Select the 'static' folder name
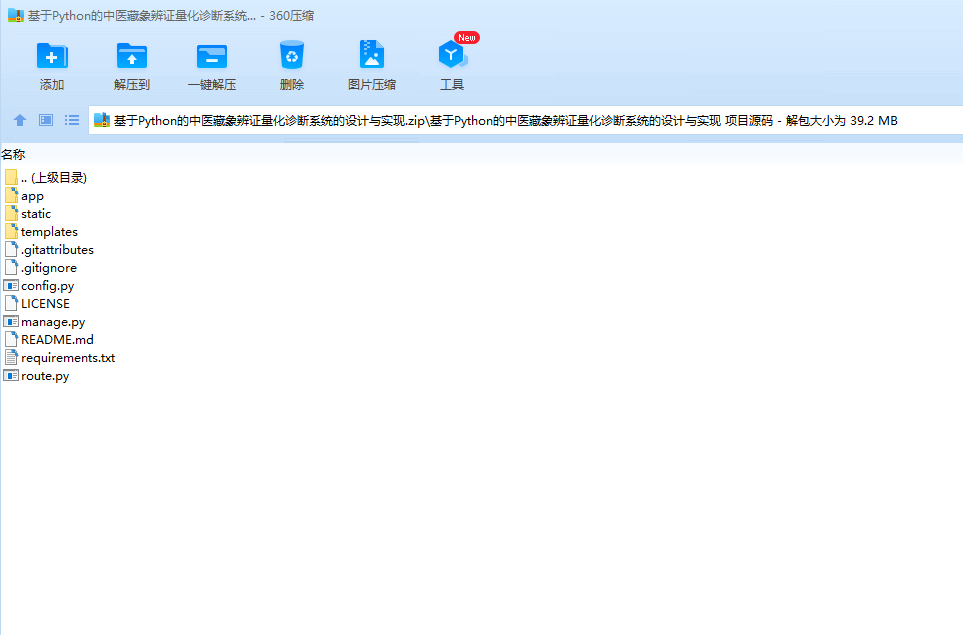 (36, 214)
